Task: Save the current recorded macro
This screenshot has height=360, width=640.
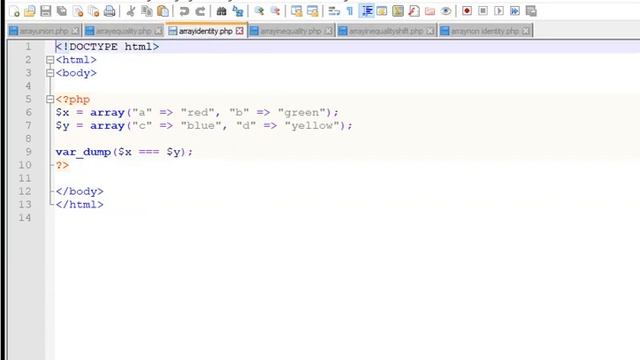Action: click(x=531, y=11)
